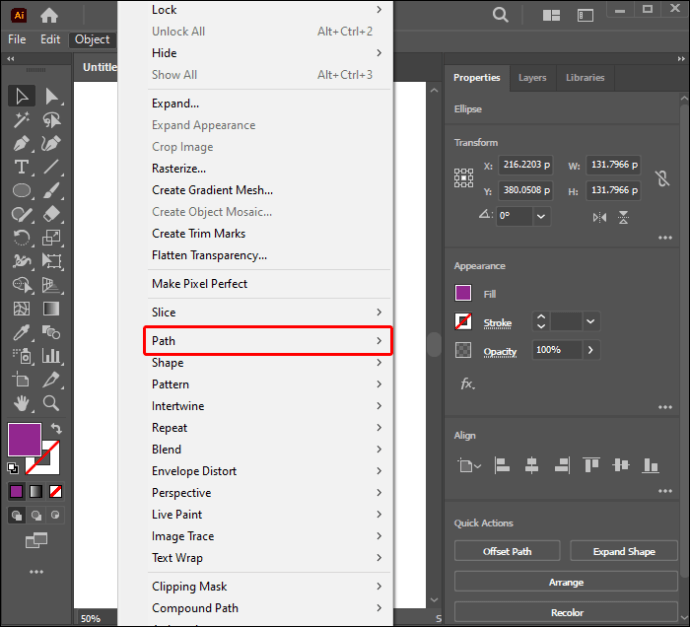The width and height of the screenshot is (690, 627).
Task: Select the Zoom tool in toolbar
Action: (x=51, y=403)
